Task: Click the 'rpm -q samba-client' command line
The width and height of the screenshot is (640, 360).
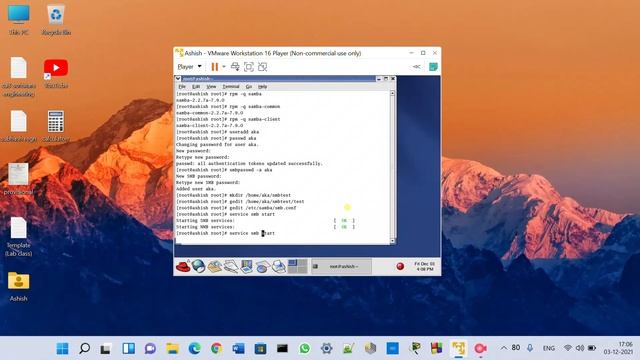Action: [228, 119]
